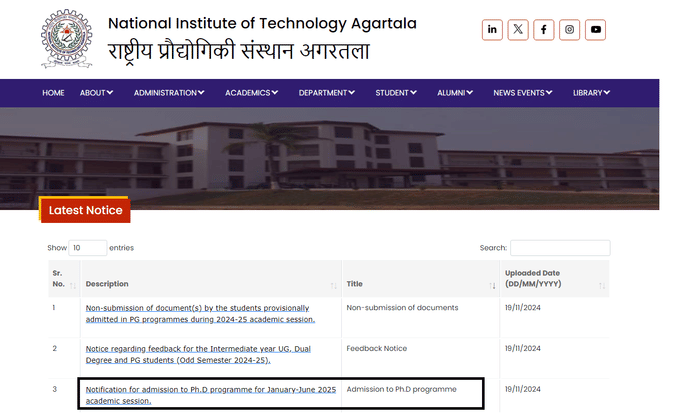Open the LIBRARY menu
The width and height of the screenshot is (680, 418).
[591, 93]
